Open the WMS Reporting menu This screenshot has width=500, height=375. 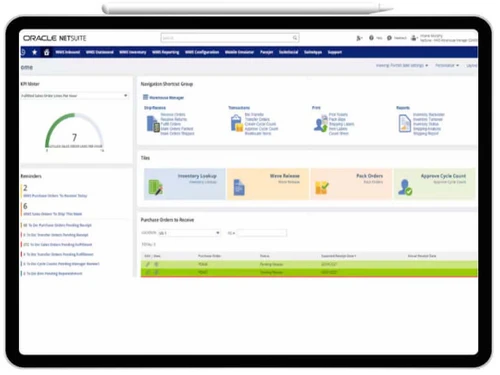166,52
